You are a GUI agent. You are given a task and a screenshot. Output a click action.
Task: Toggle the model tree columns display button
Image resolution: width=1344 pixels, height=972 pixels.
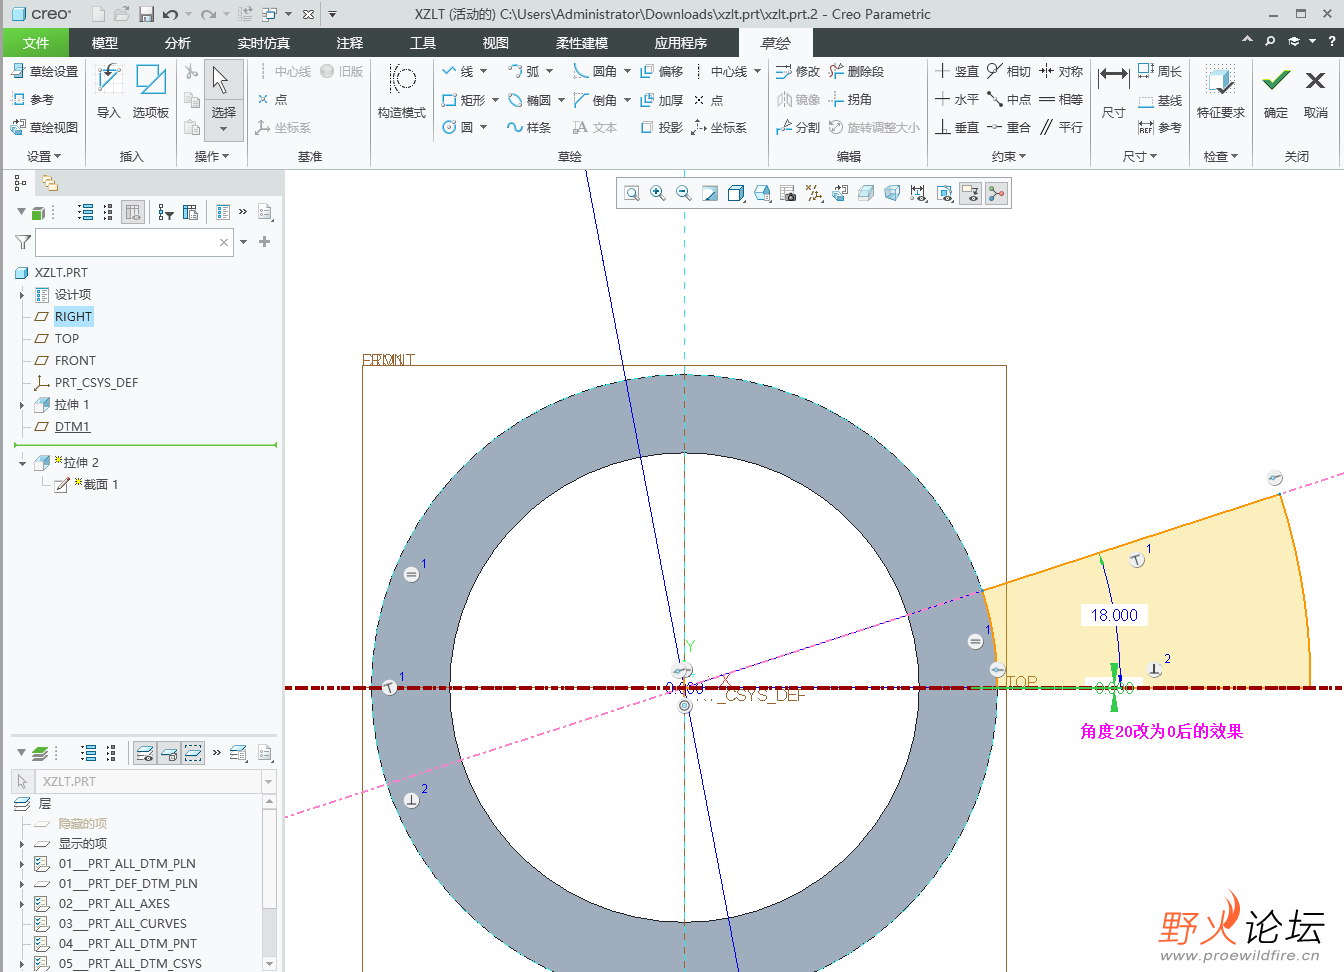point(133,212)
